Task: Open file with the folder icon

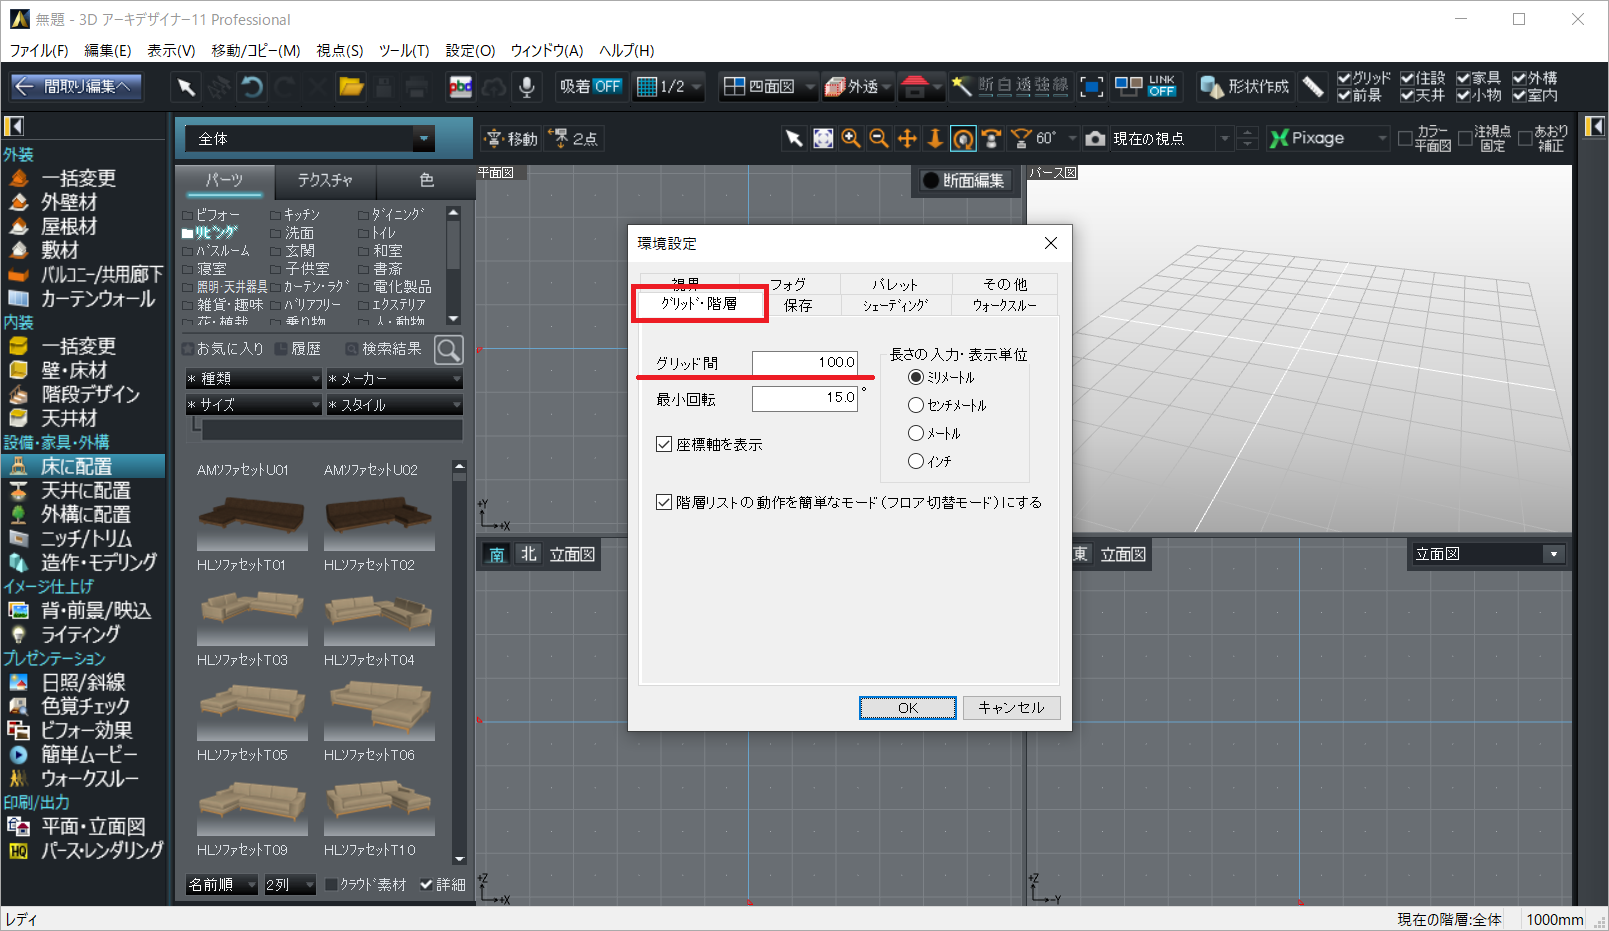Action: click(351, 87)
